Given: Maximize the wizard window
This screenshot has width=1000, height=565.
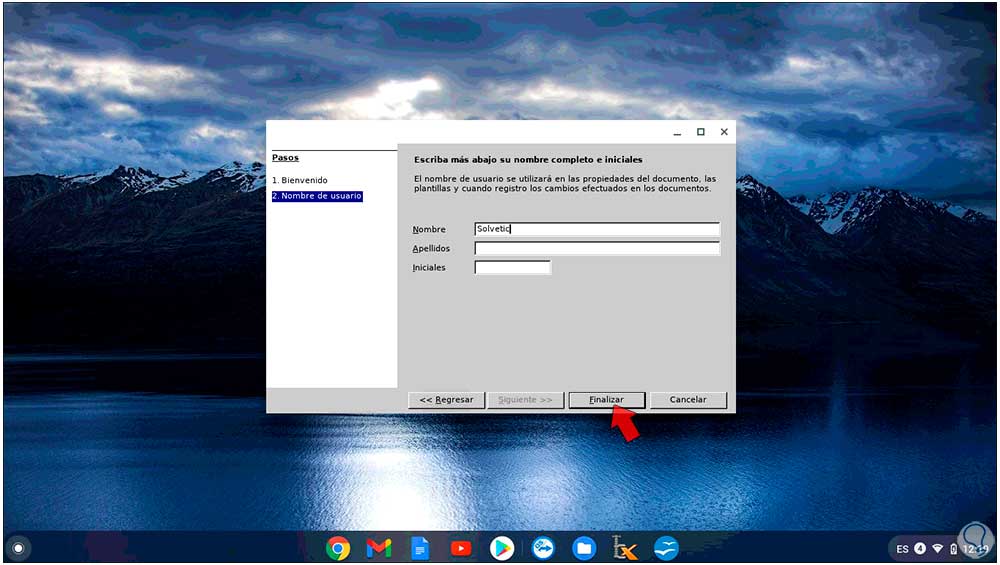Looking at the screenshot, I should click(701, 132).
